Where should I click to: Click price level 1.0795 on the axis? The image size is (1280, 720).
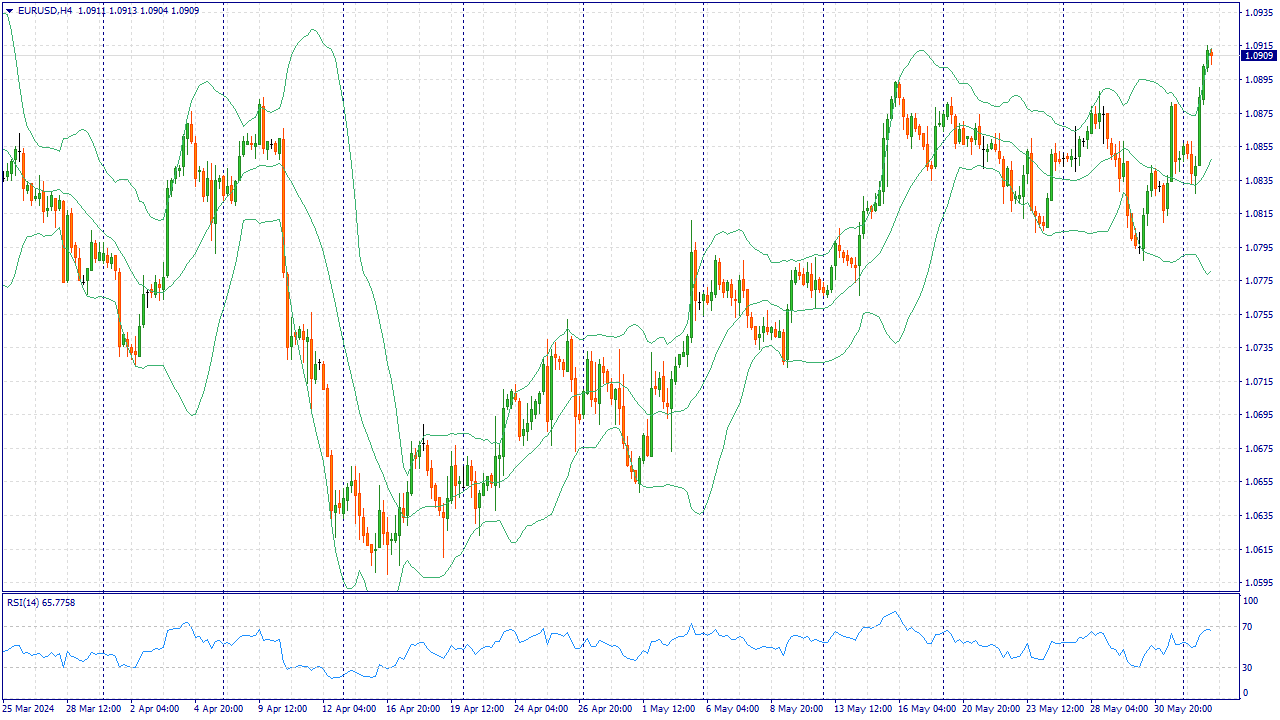tap(1258, 248)
